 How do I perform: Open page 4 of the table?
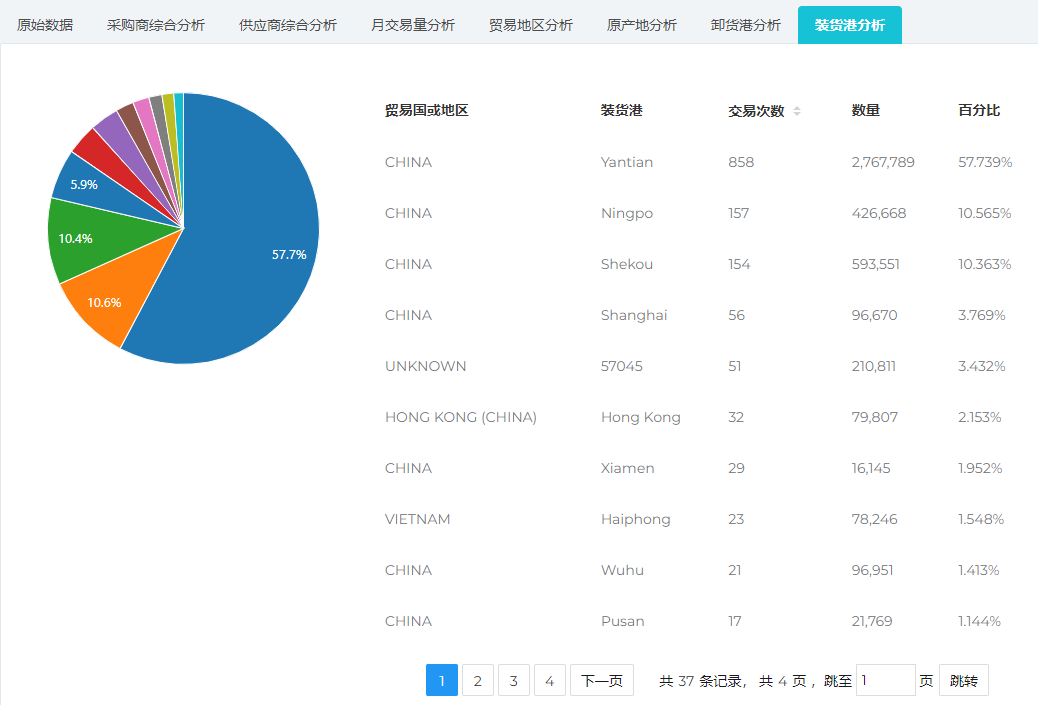[549, 680]
